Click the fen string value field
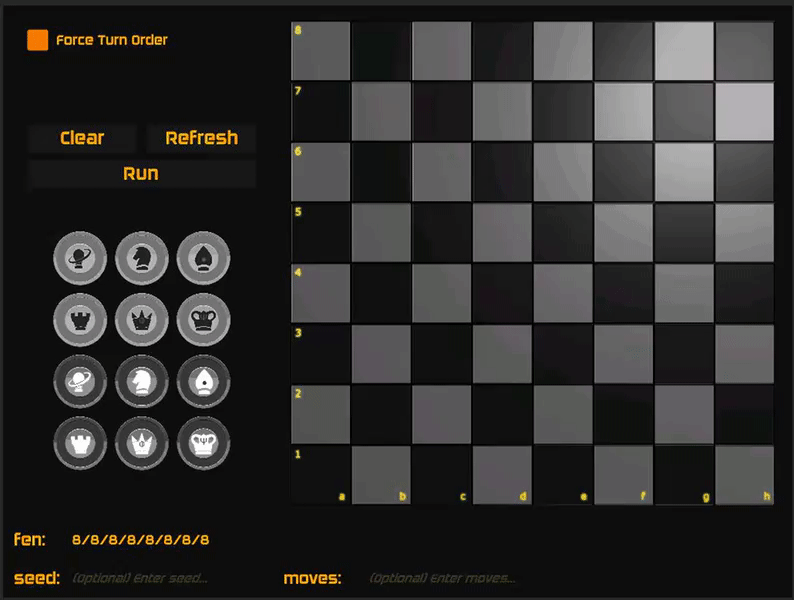 coord(140,540)
